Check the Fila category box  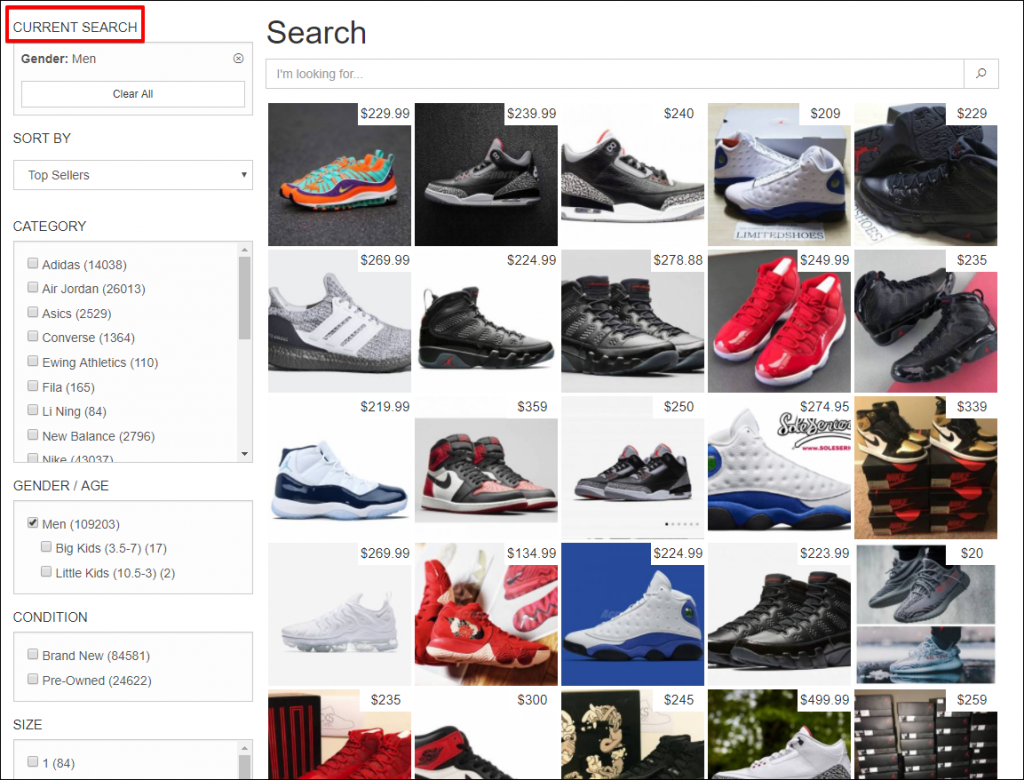pyautogui.click(x=32, y=386)
